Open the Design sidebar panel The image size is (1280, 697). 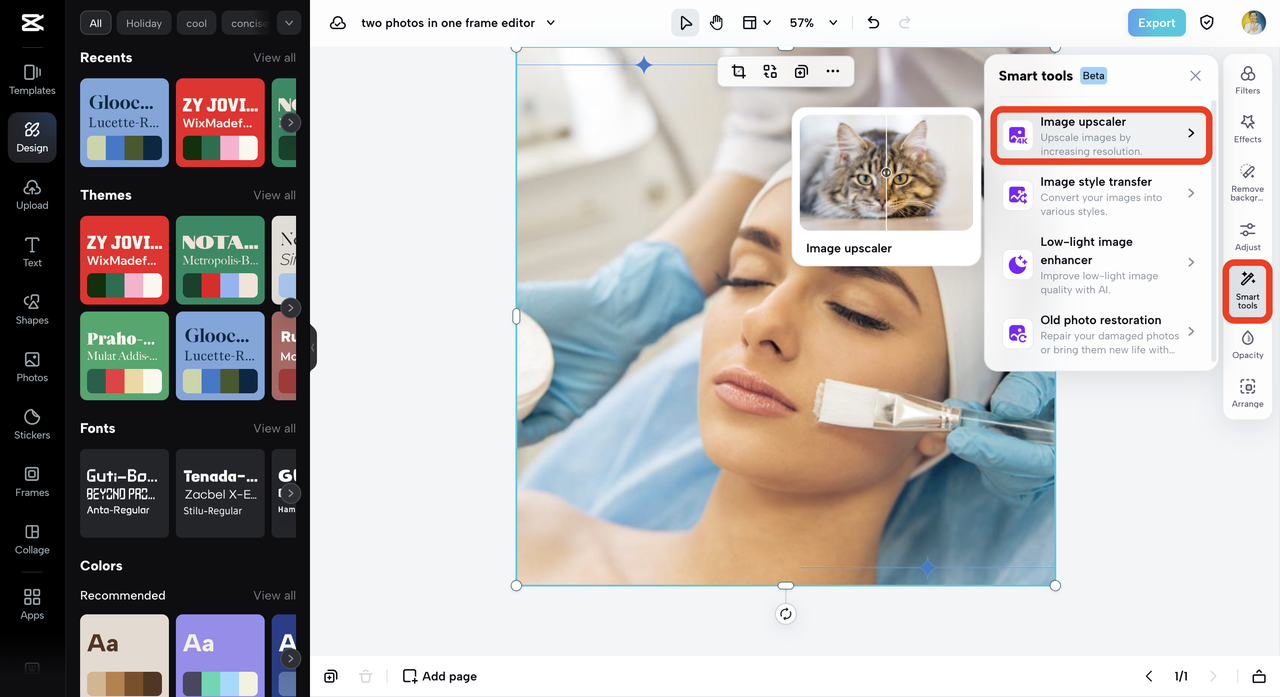[32, 138]
